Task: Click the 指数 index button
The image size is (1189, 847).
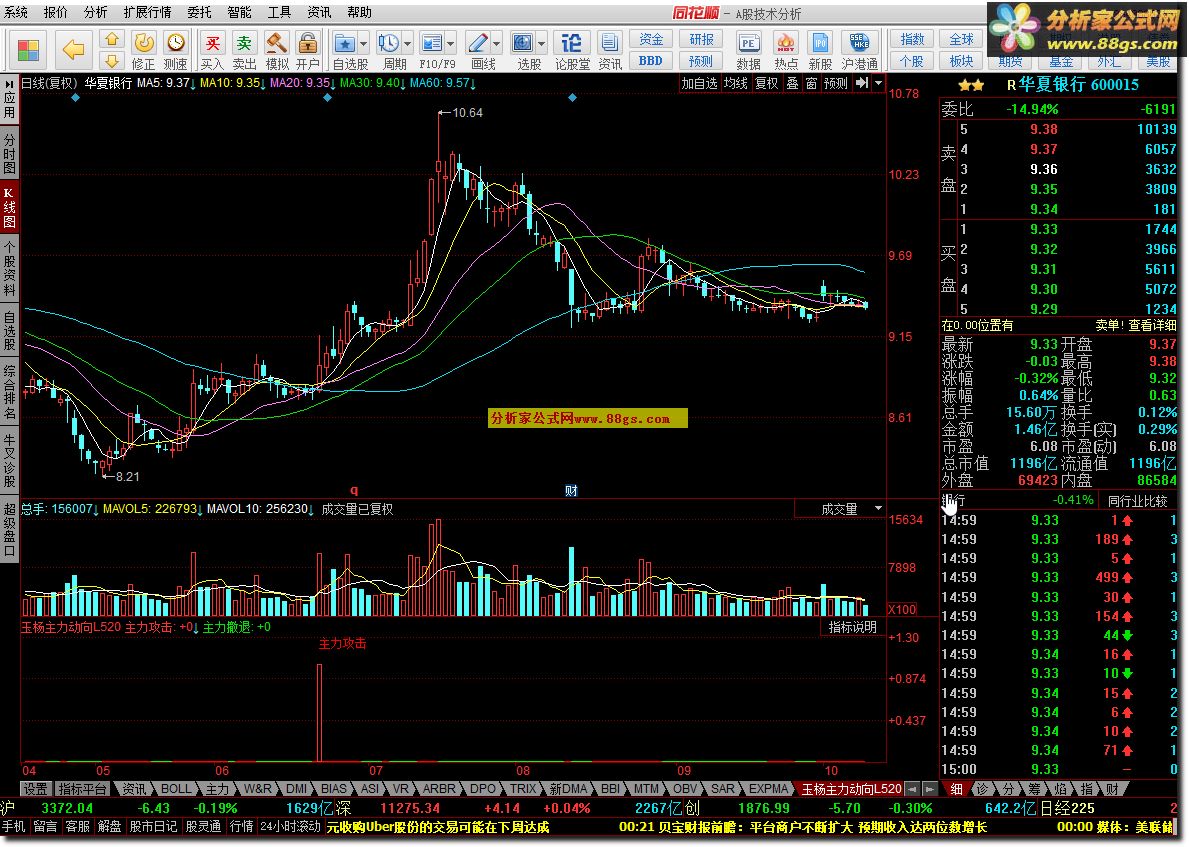Action: click(x=912, y=39)
